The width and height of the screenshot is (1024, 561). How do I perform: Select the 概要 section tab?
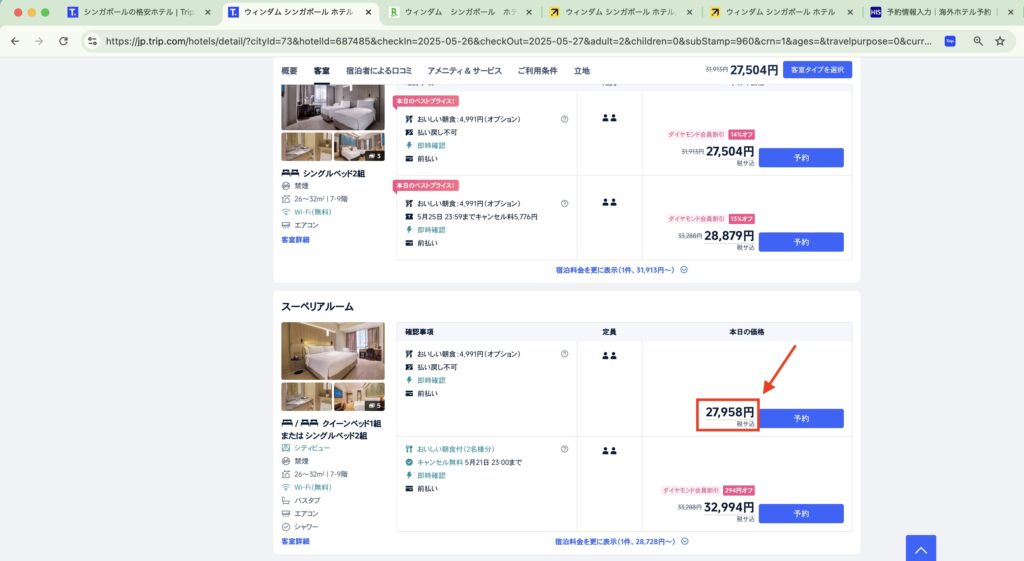tap(289, 71)
